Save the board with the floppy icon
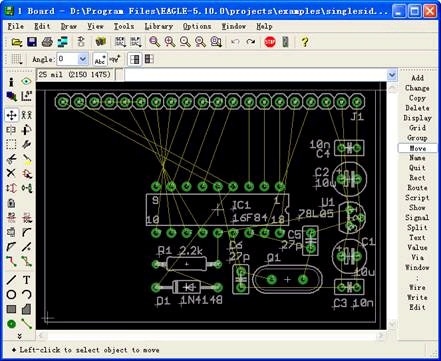This screenshot has width=441, height=361. 32,42
